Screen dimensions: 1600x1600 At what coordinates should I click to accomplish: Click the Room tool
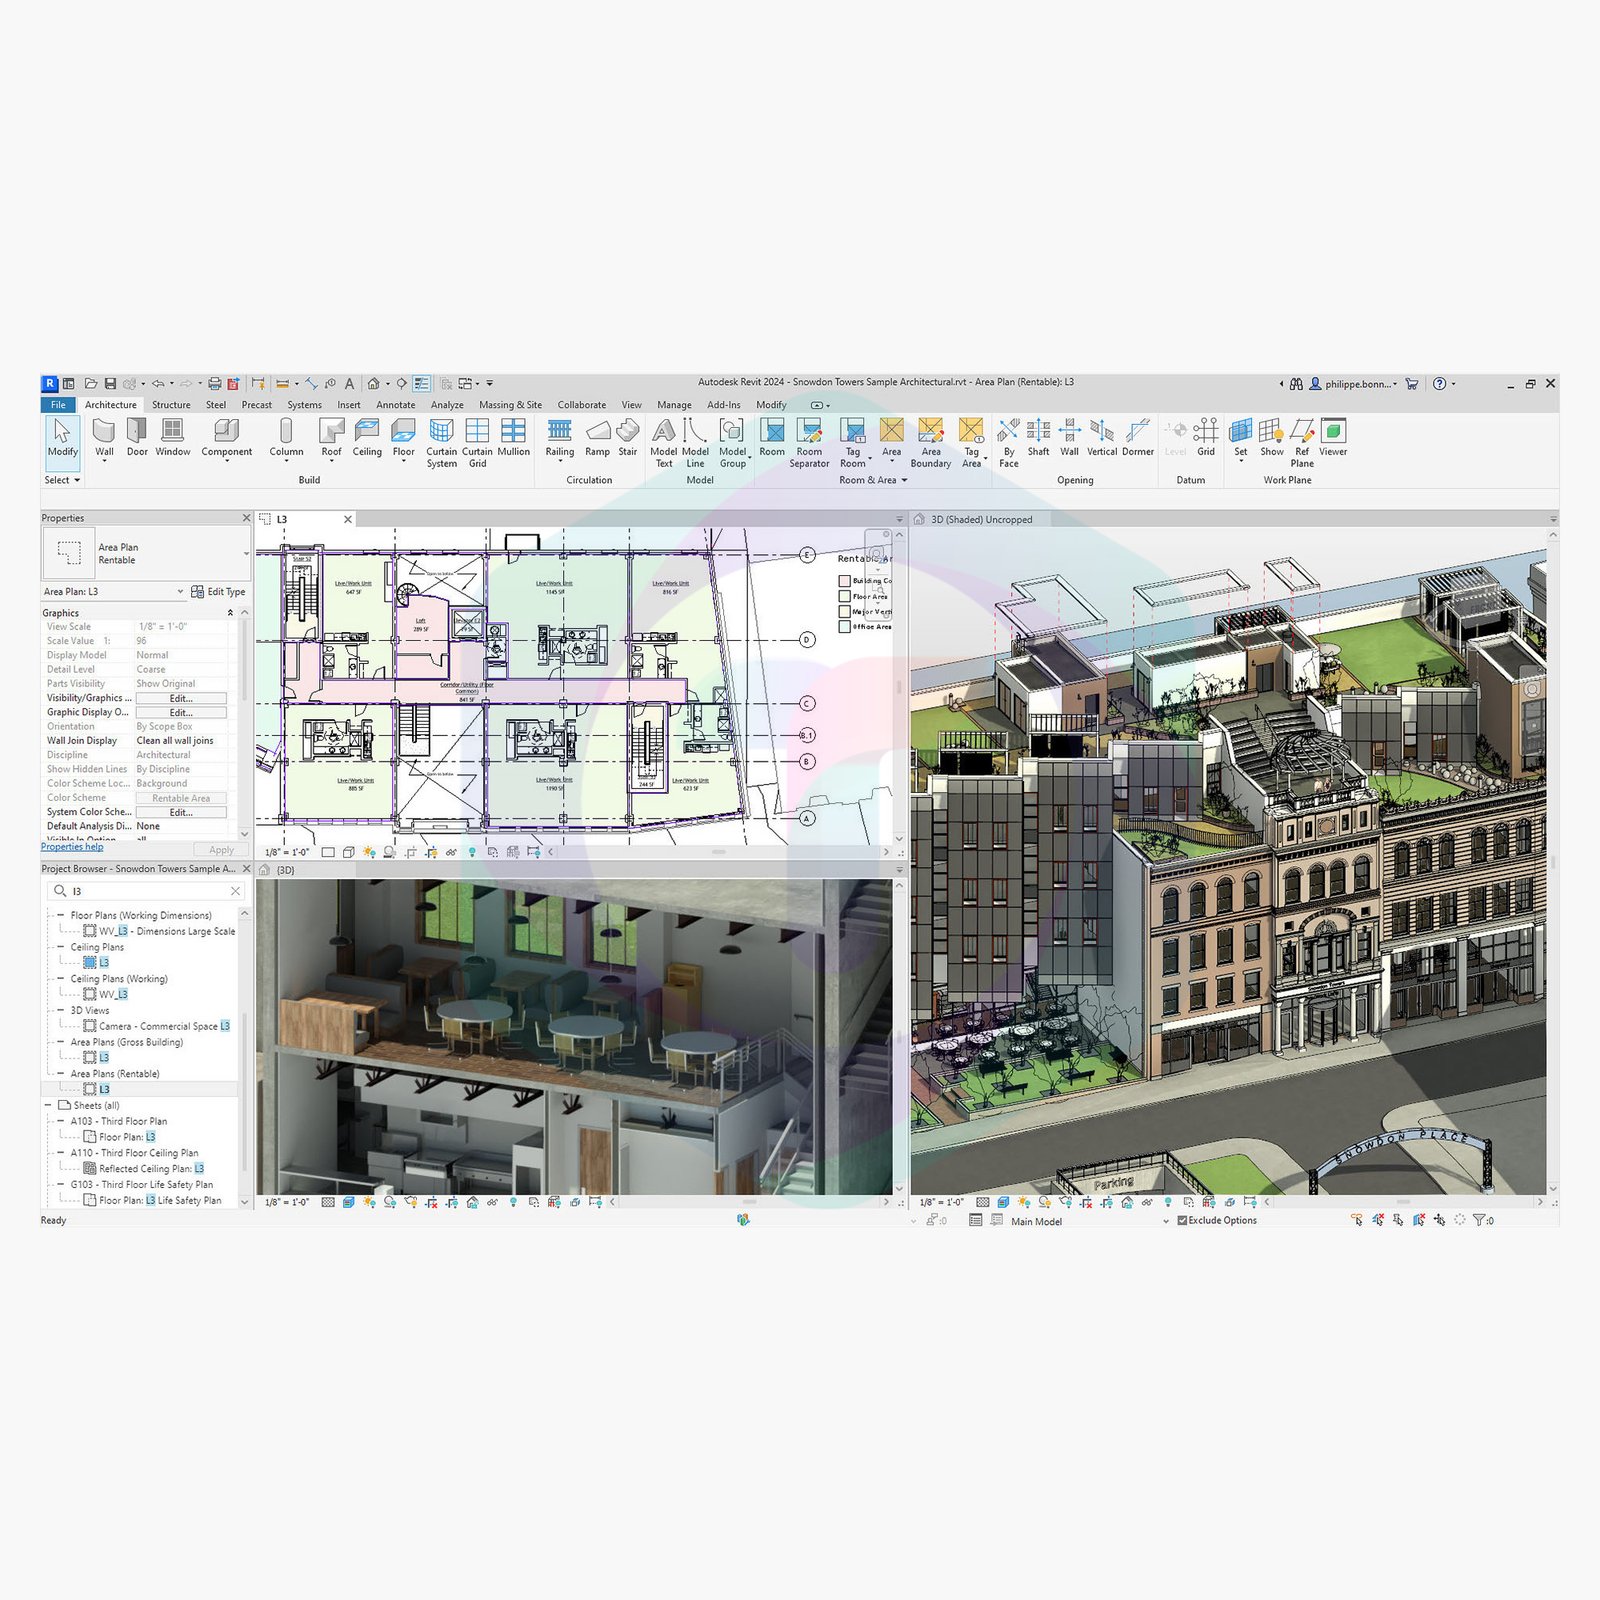[x=772, y=439]
